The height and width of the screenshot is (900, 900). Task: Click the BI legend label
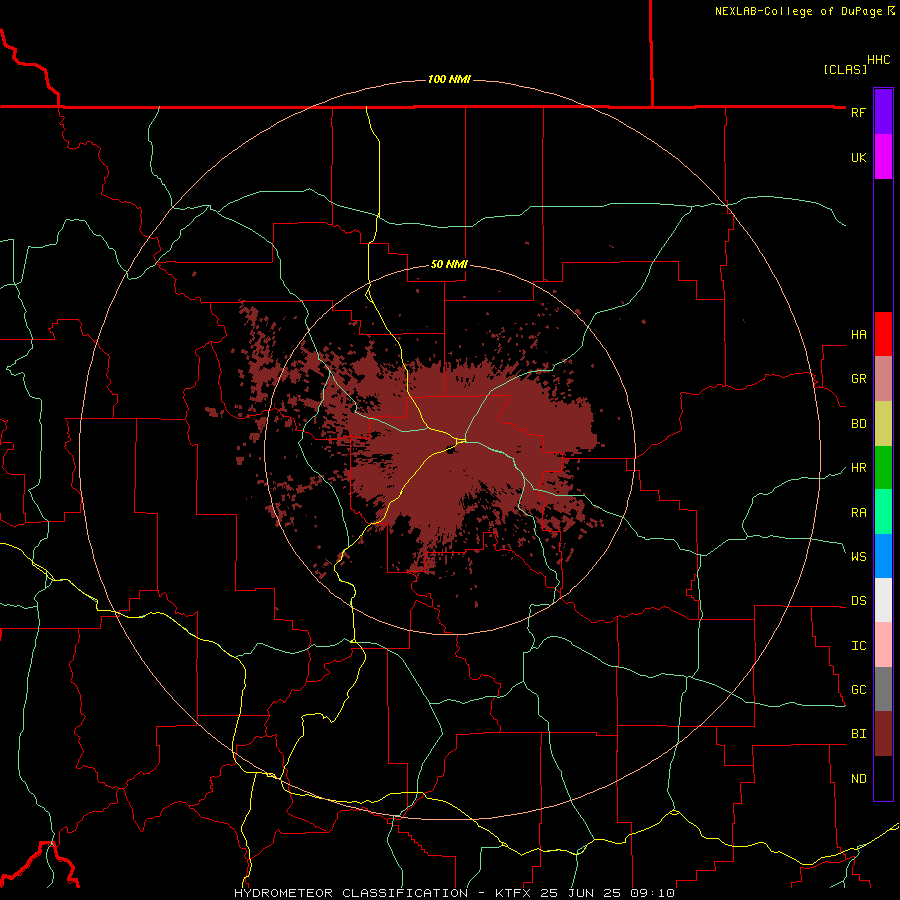[859, 734]
